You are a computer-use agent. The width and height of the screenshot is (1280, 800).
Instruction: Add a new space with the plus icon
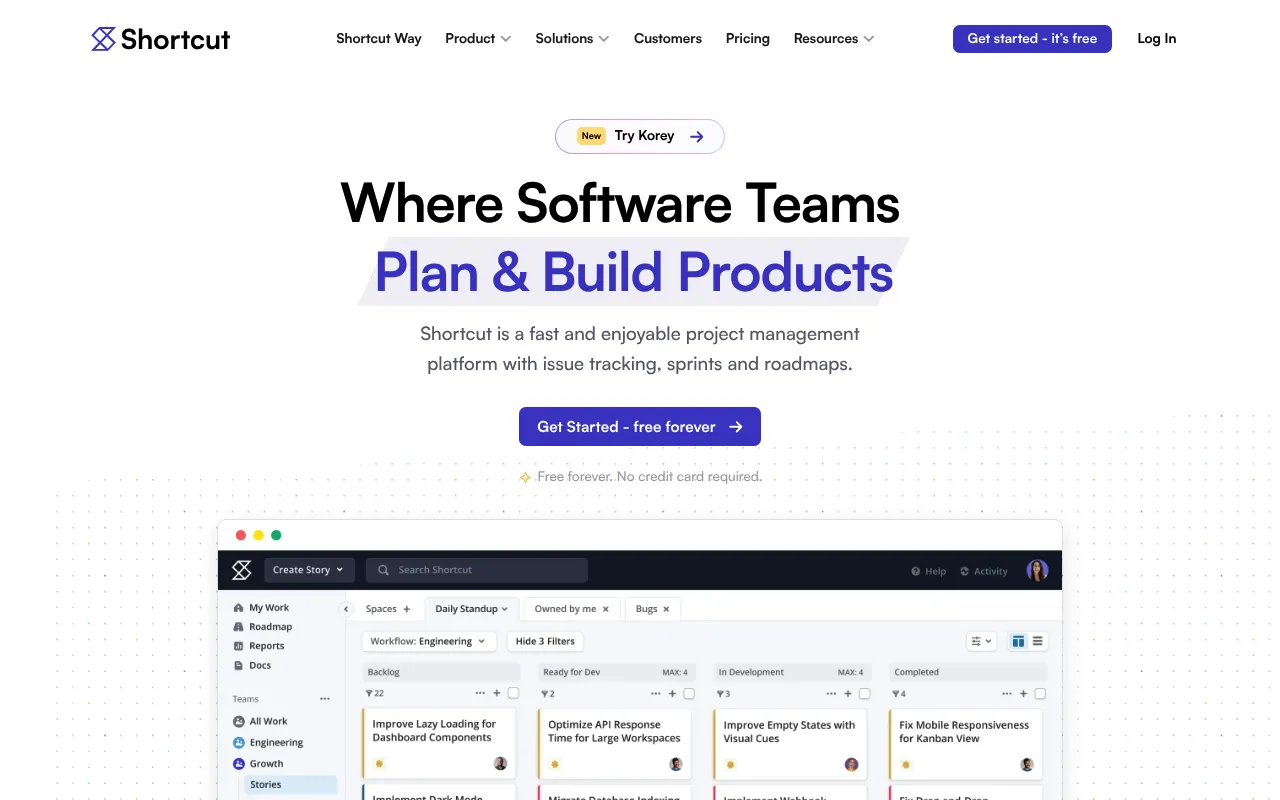coord(407,609)
